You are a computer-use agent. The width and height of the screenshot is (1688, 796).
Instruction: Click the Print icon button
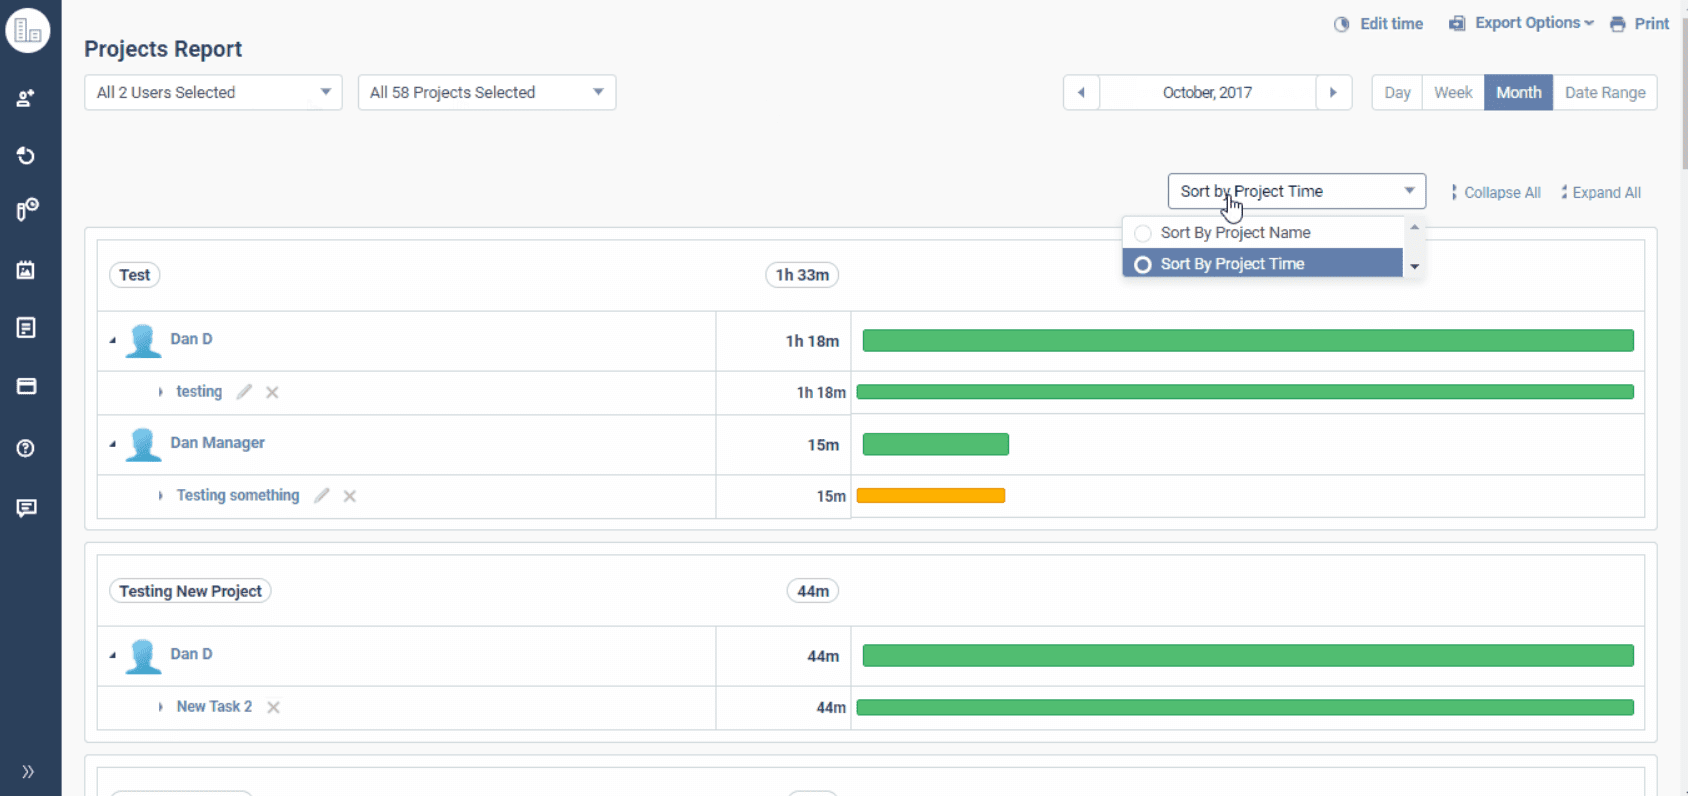[x=1639, y=24]
